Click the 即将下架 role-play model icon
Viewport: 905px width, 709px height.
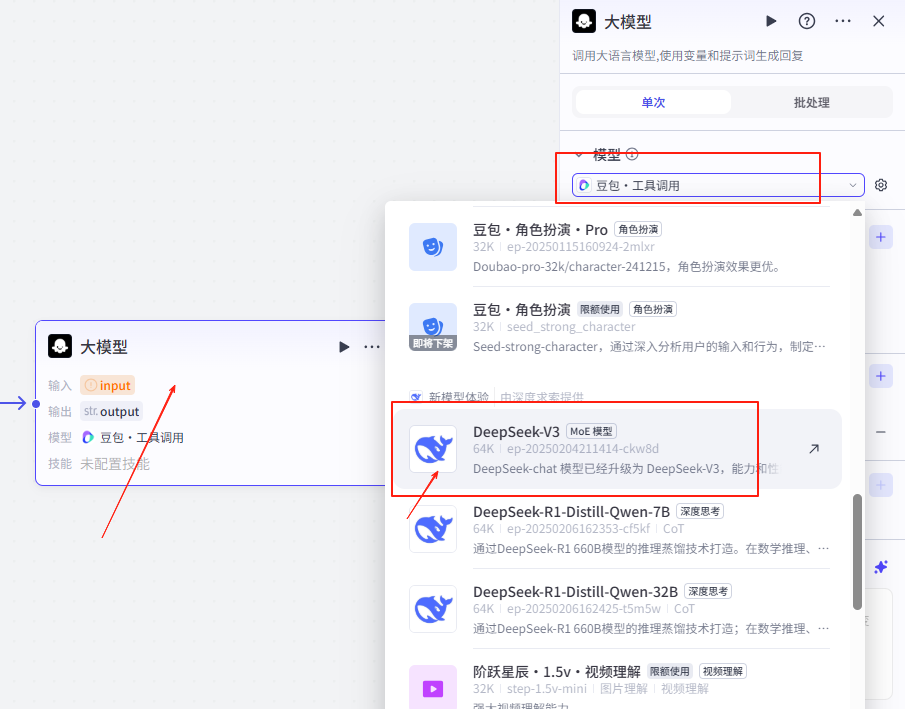tap(433, 327)
